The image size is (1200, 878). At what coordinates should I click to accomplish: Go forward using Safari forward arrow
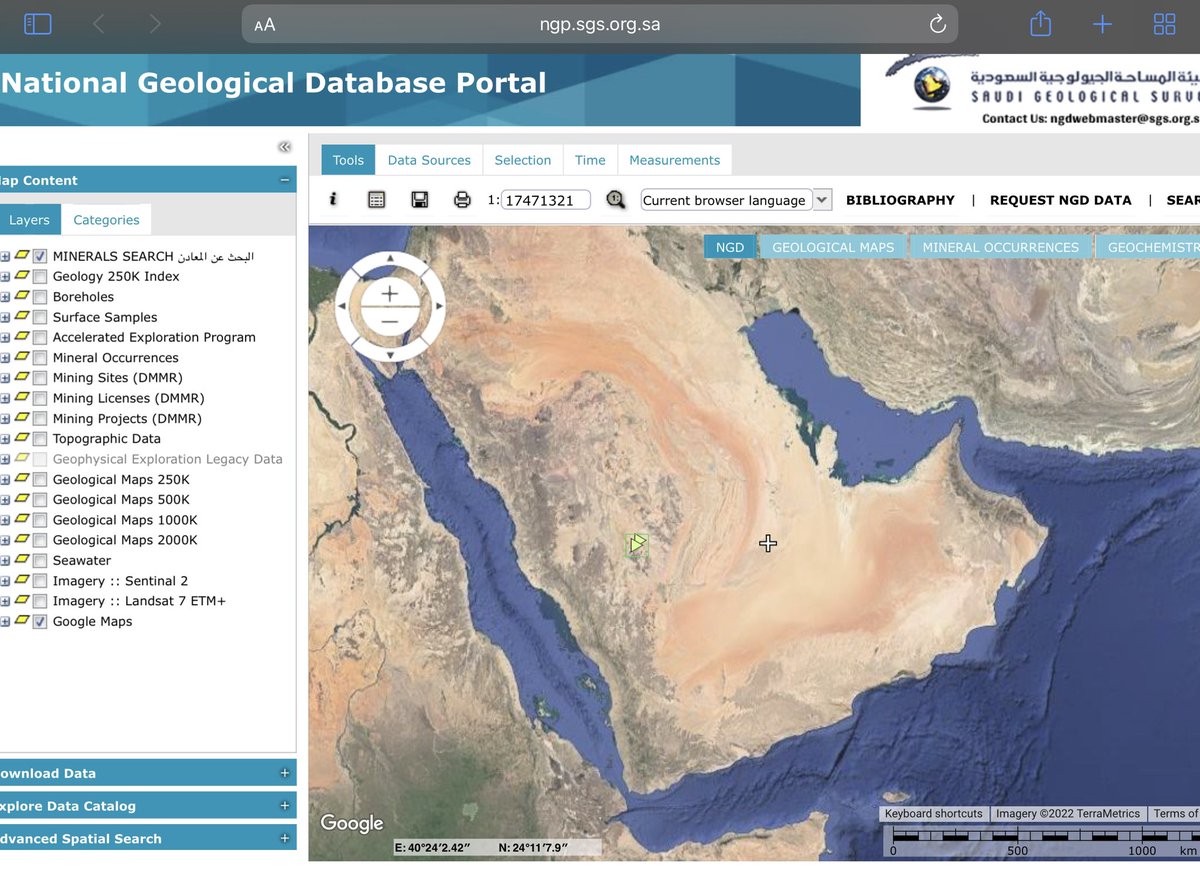pos(155,24)
